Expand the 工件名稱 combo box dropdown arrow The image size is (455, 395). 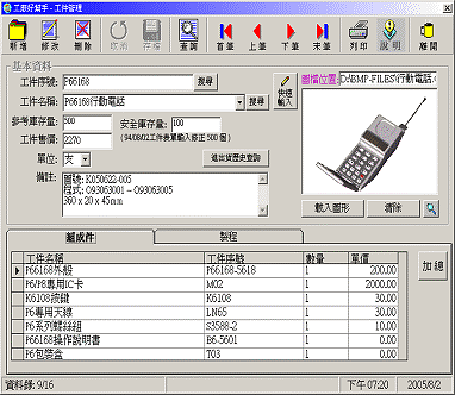point(240,103)
